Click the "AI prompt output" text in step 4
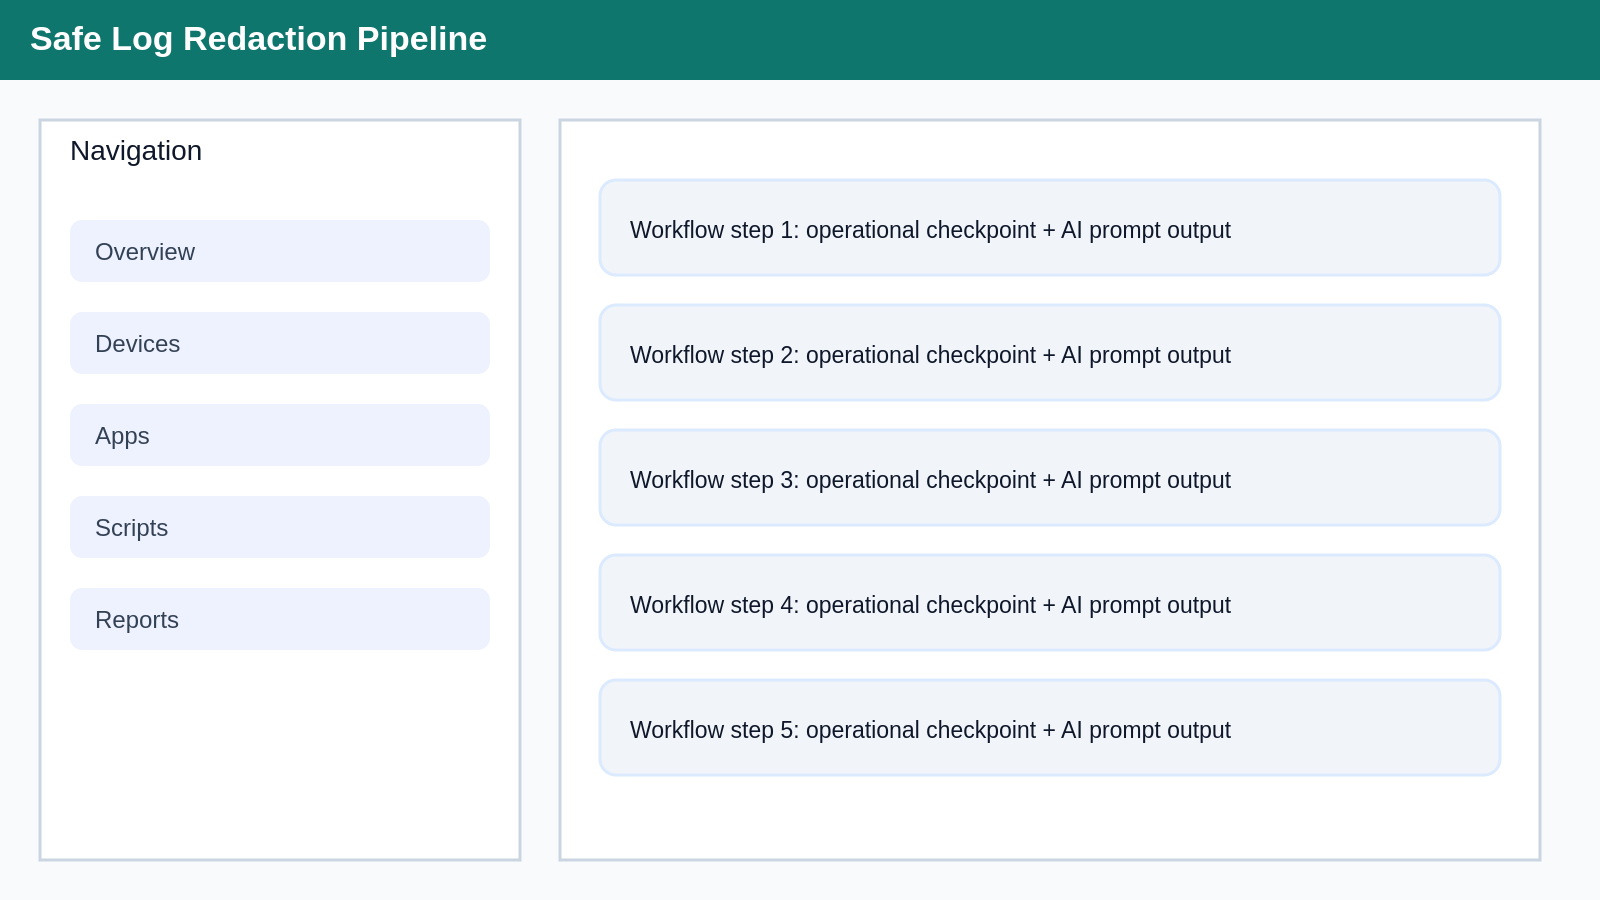The height and width of the screenshot is (900, 1600). pyautogui.click(x=1145, y=605)
